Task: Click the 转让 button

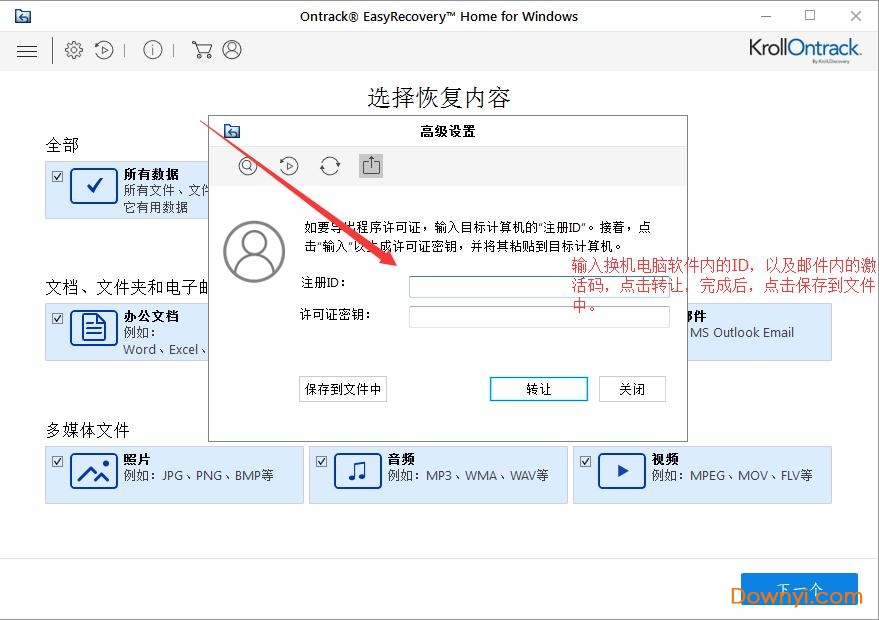Action: [538, 389]
